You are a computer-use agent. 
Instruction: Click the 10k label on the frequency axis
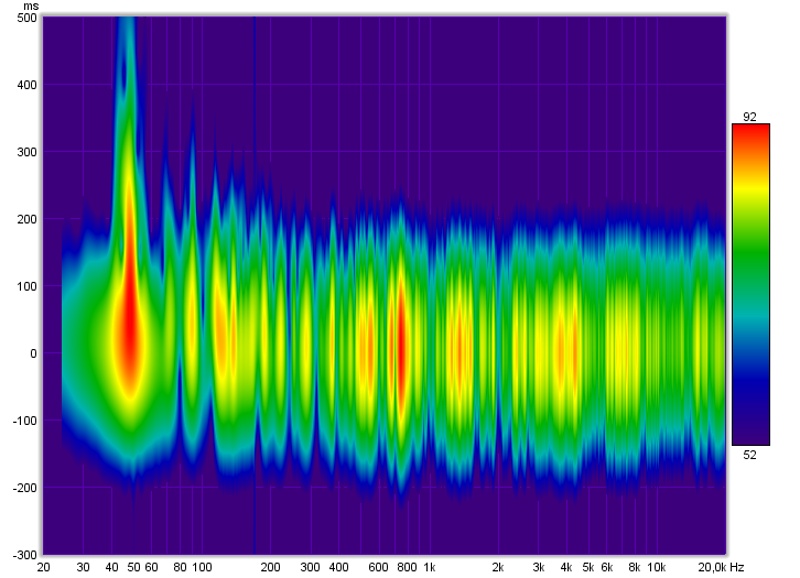coord(655,567)
